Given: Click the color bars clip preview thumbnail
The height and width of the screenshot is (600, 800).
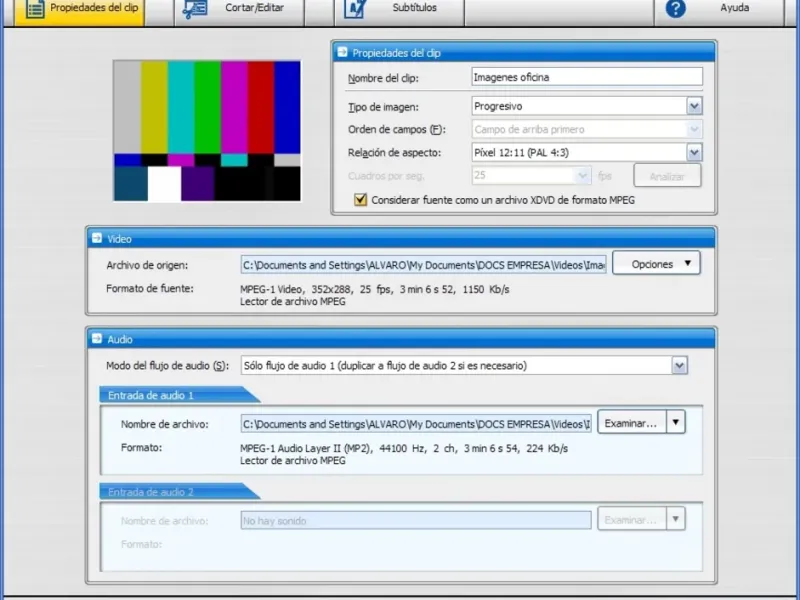Looking at the screenshot, I should 207,131.
